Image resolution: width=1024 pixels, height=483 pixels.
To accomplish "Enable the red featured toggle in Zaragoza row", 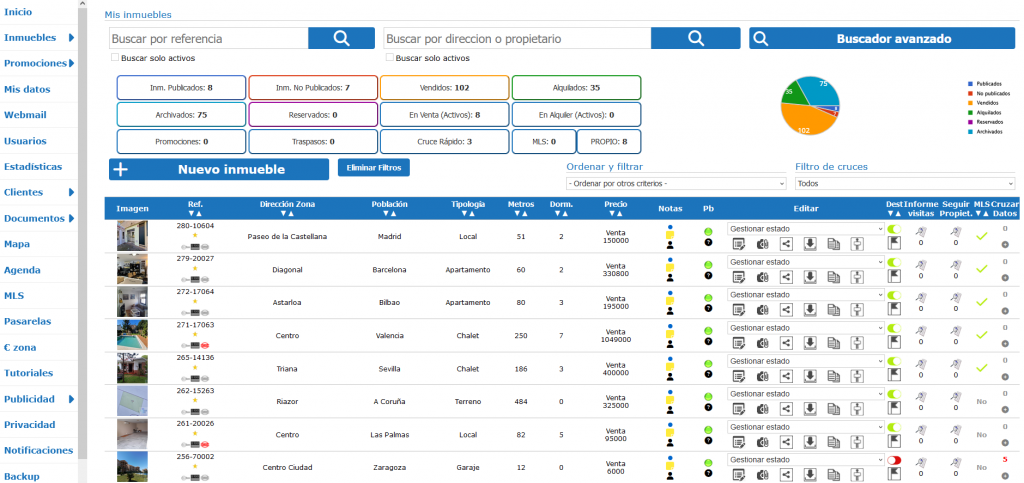I will 893,460.
